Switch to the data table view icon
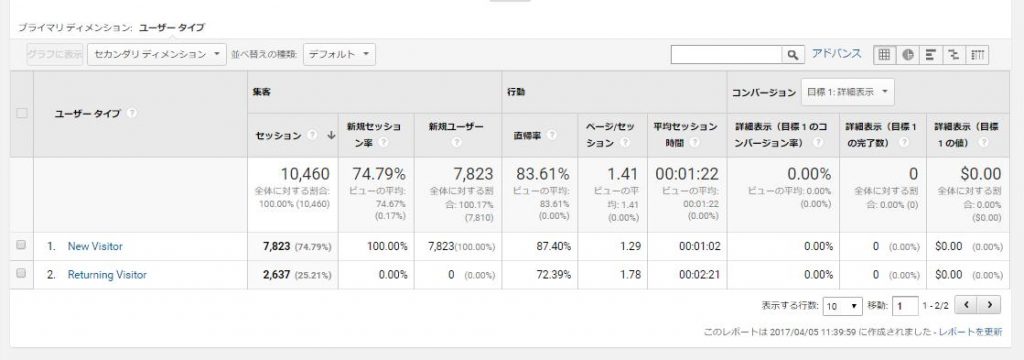This screenshot has height=360, width=1024. point(885,55)
